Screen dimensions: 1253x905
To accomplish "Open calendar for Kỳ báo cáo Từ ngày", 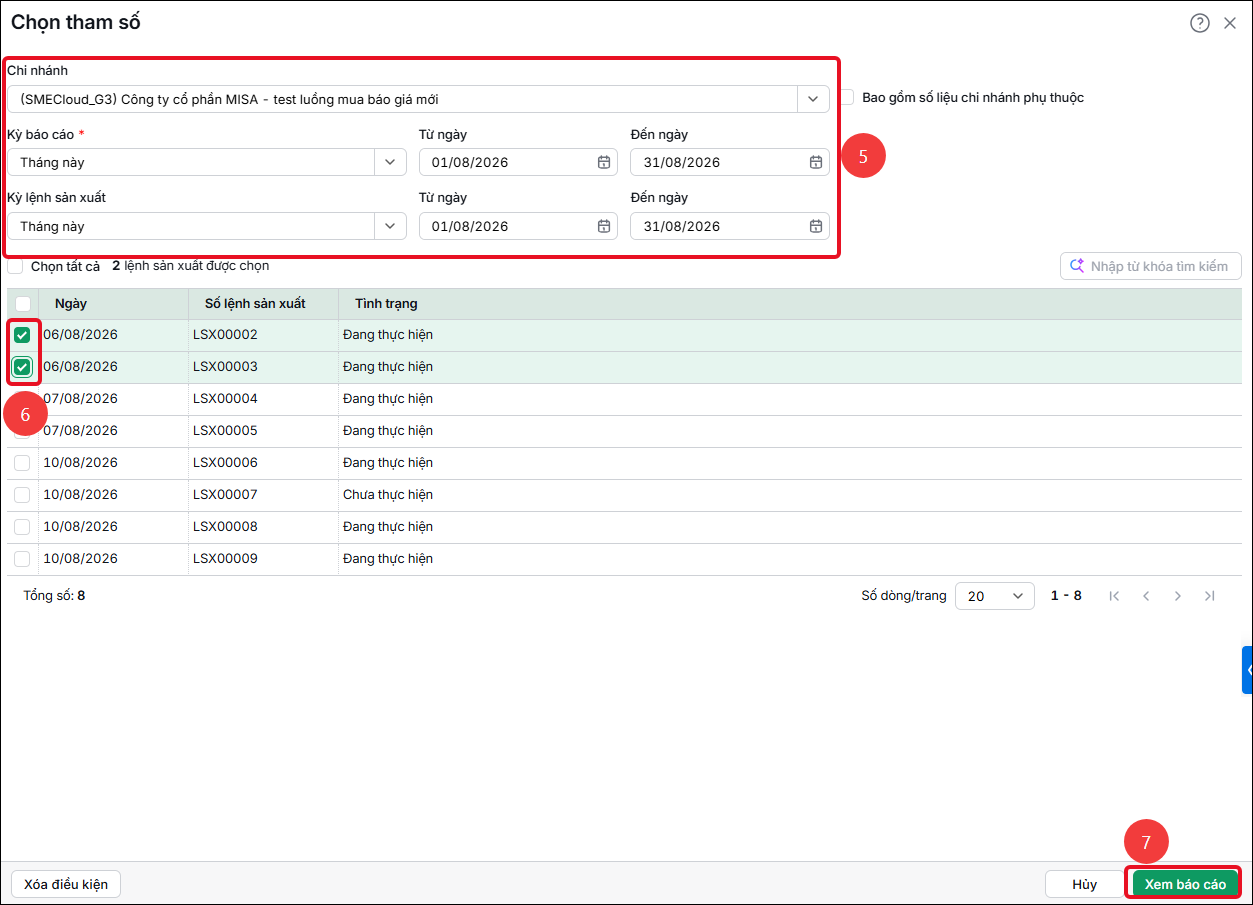I will click(x=604, y=162).
